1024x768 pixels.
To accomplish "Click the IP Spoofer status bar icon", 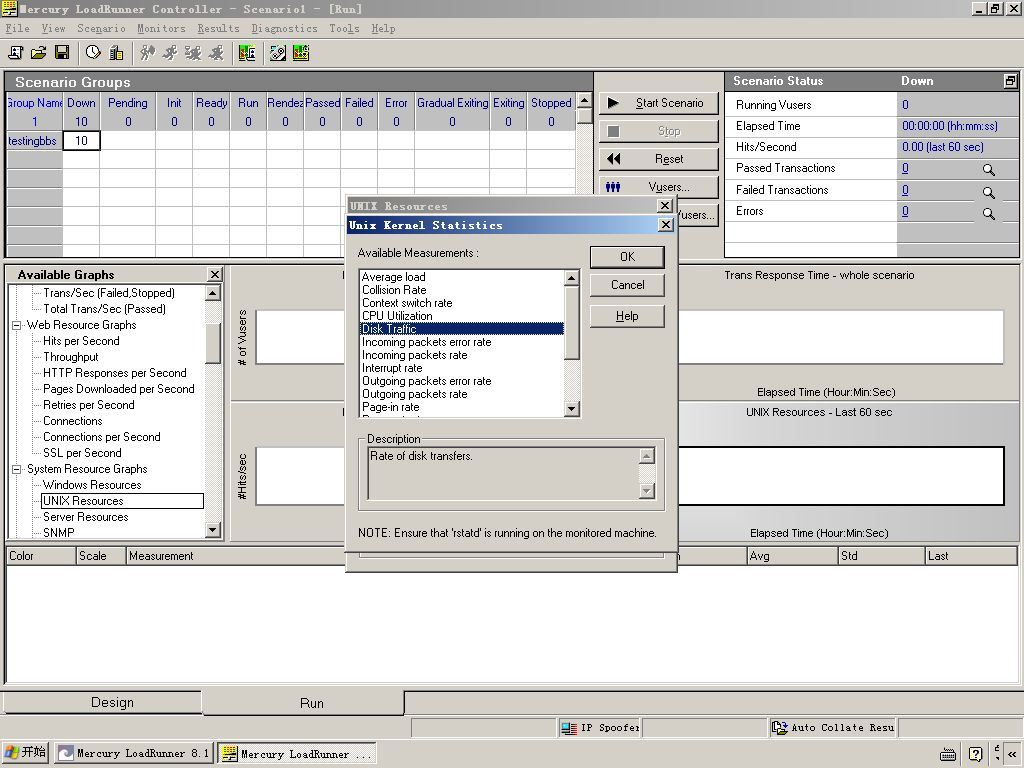I will click(x=569, y=728).
